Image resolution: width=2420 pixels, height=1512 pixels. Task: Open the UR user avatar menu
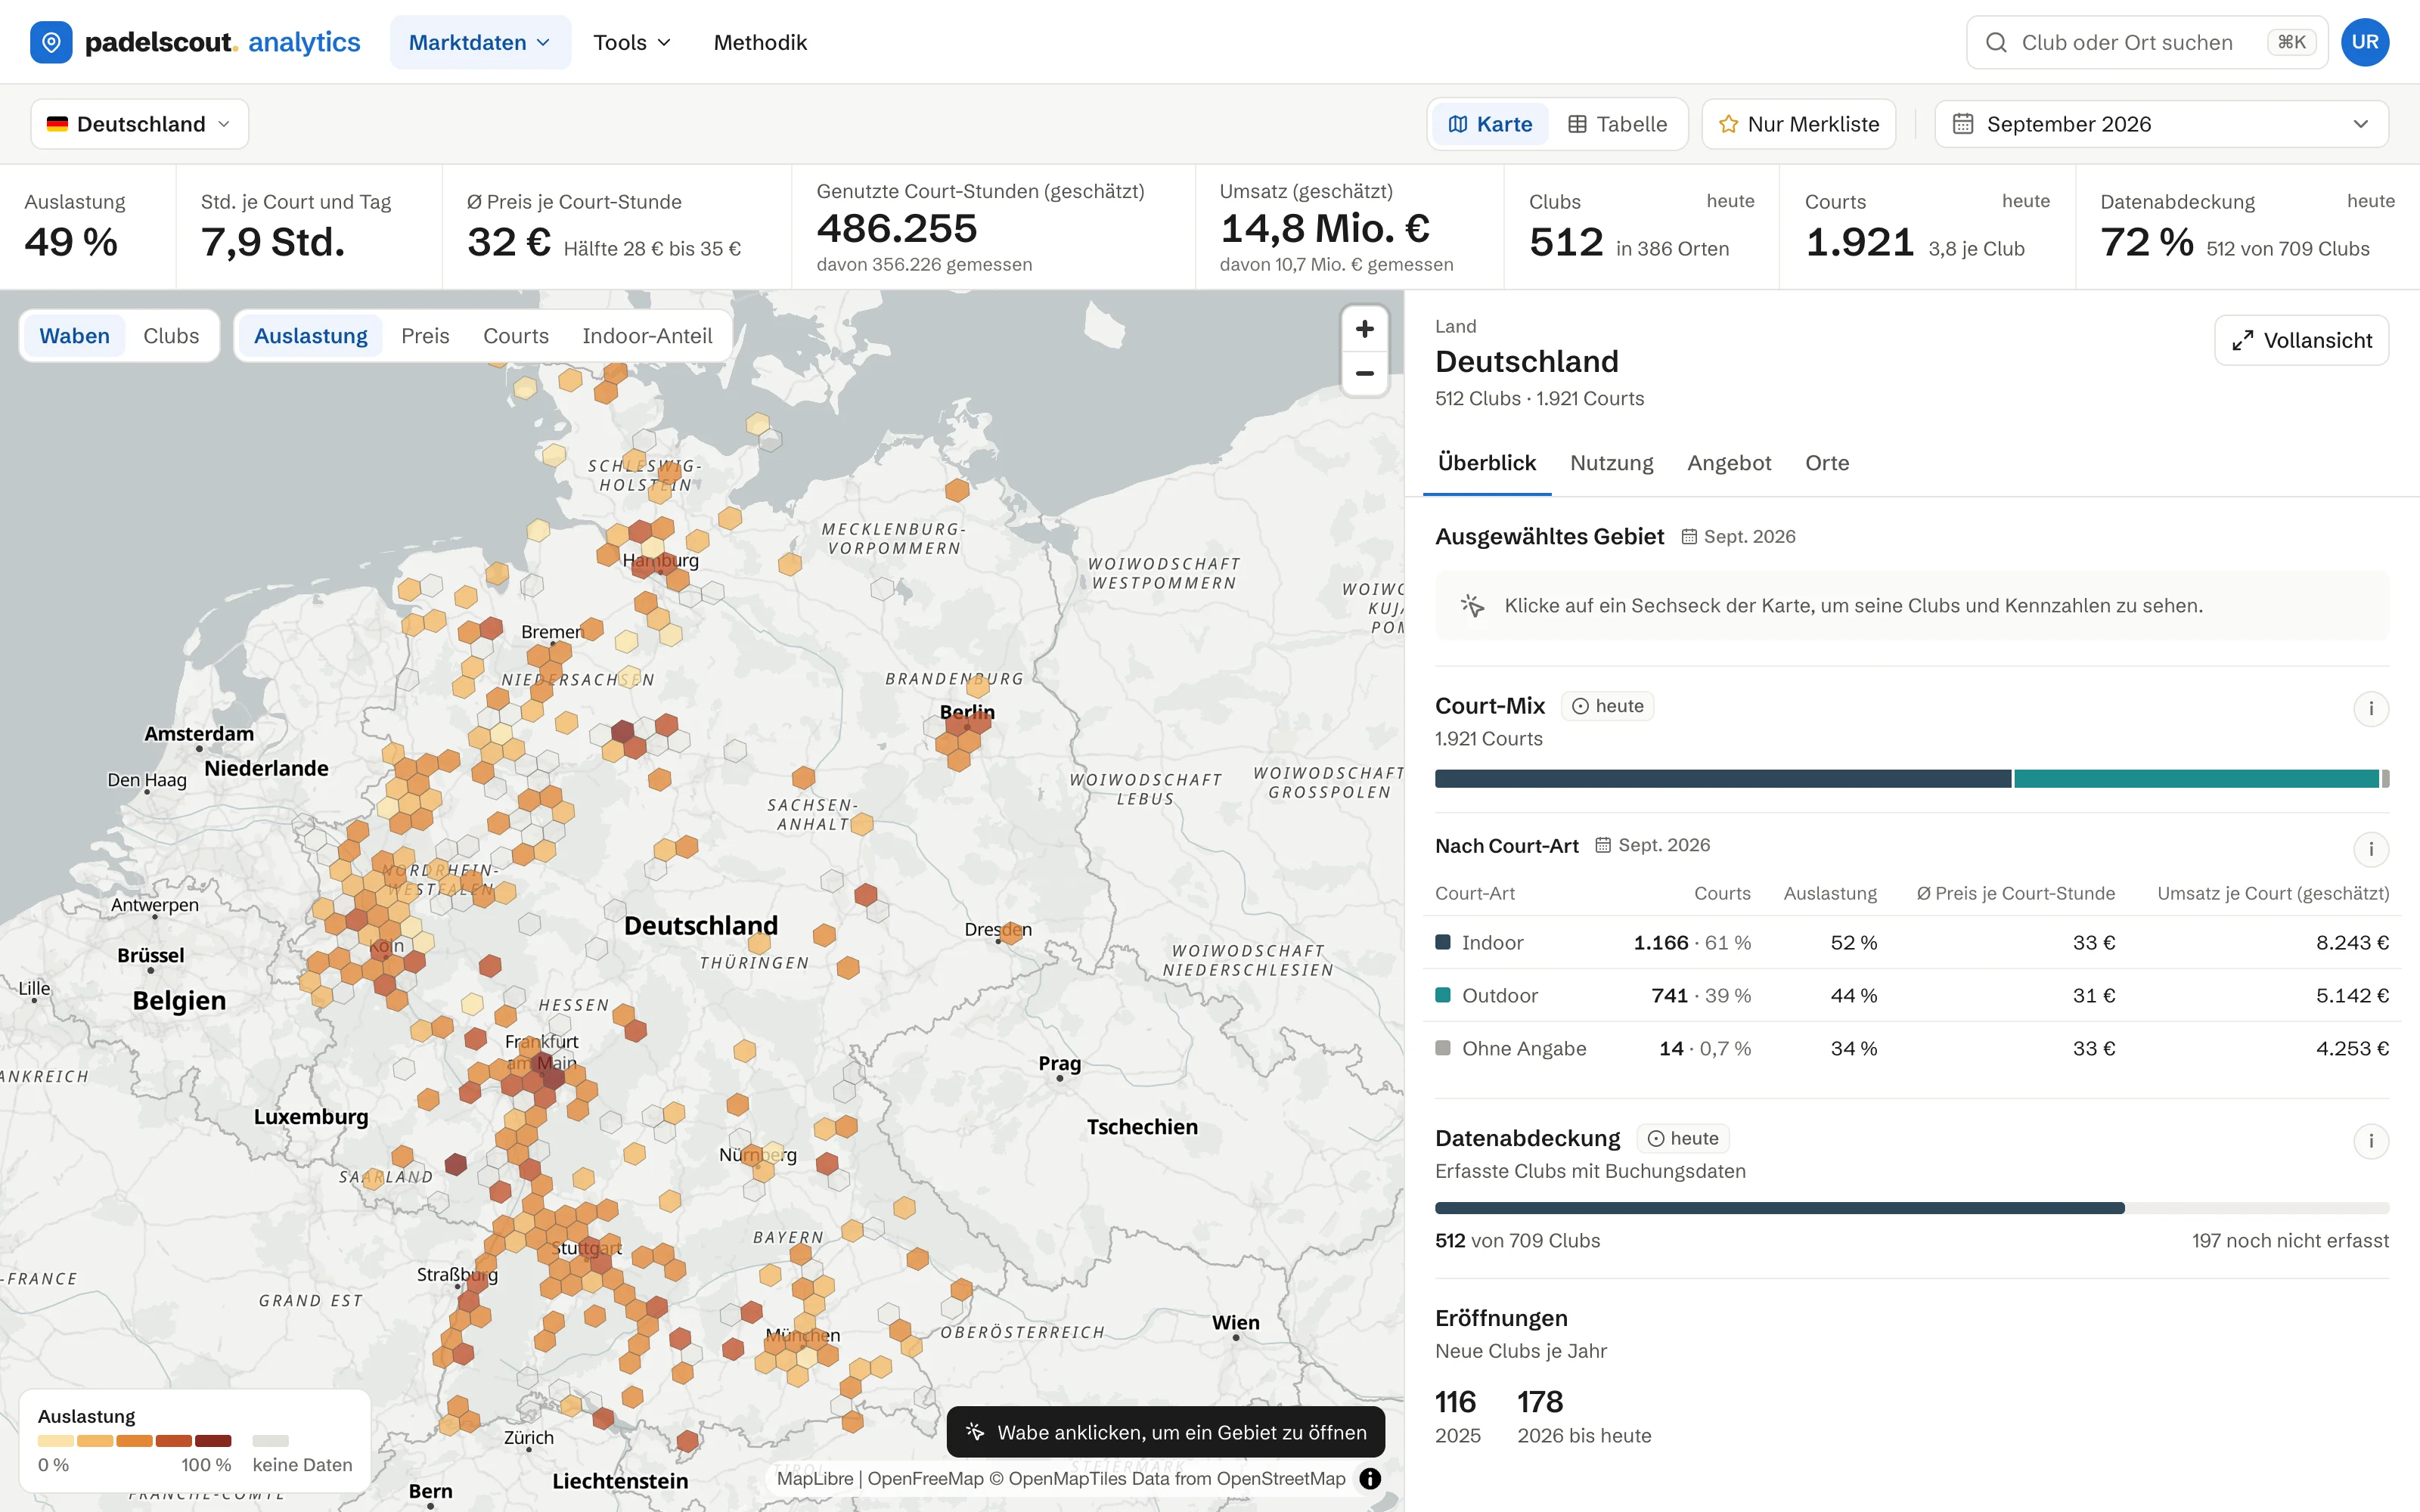coord(2365,42)
